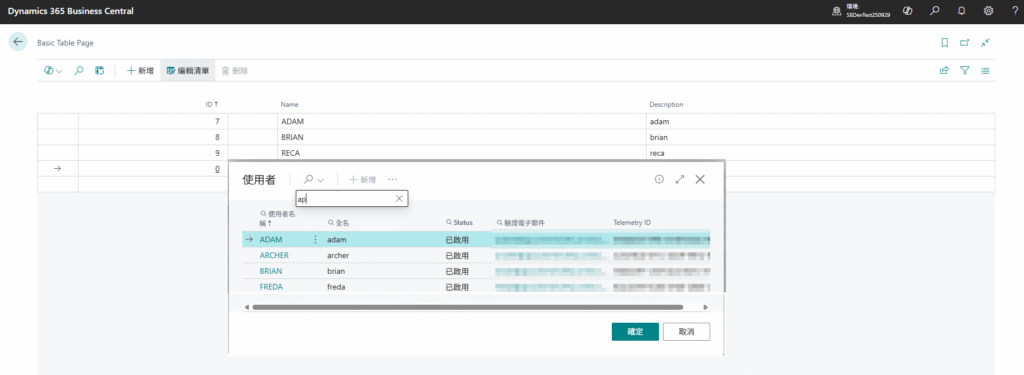Screen dimensions: 1024x375
Task: Show row menu for ADAM user
Action: (x=315, y=240)
